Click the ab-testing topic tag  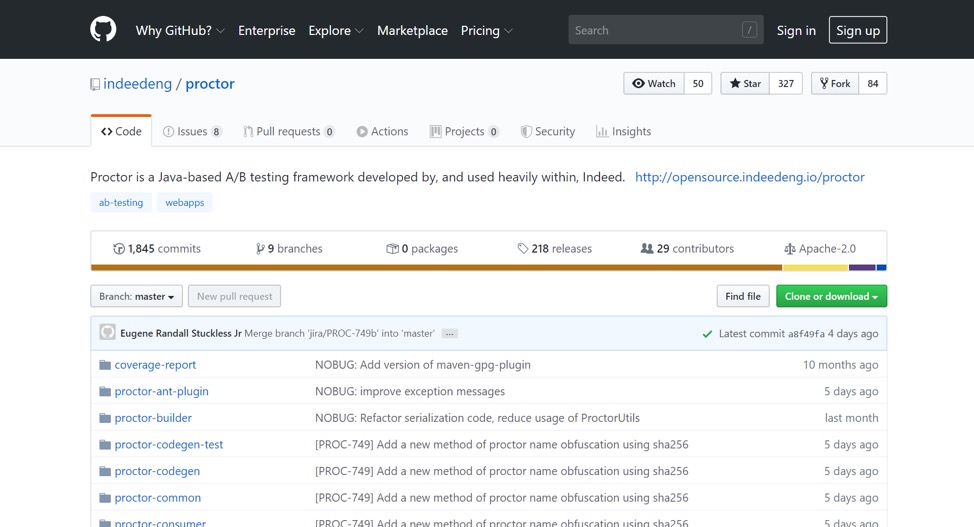[x=121, y=203]
